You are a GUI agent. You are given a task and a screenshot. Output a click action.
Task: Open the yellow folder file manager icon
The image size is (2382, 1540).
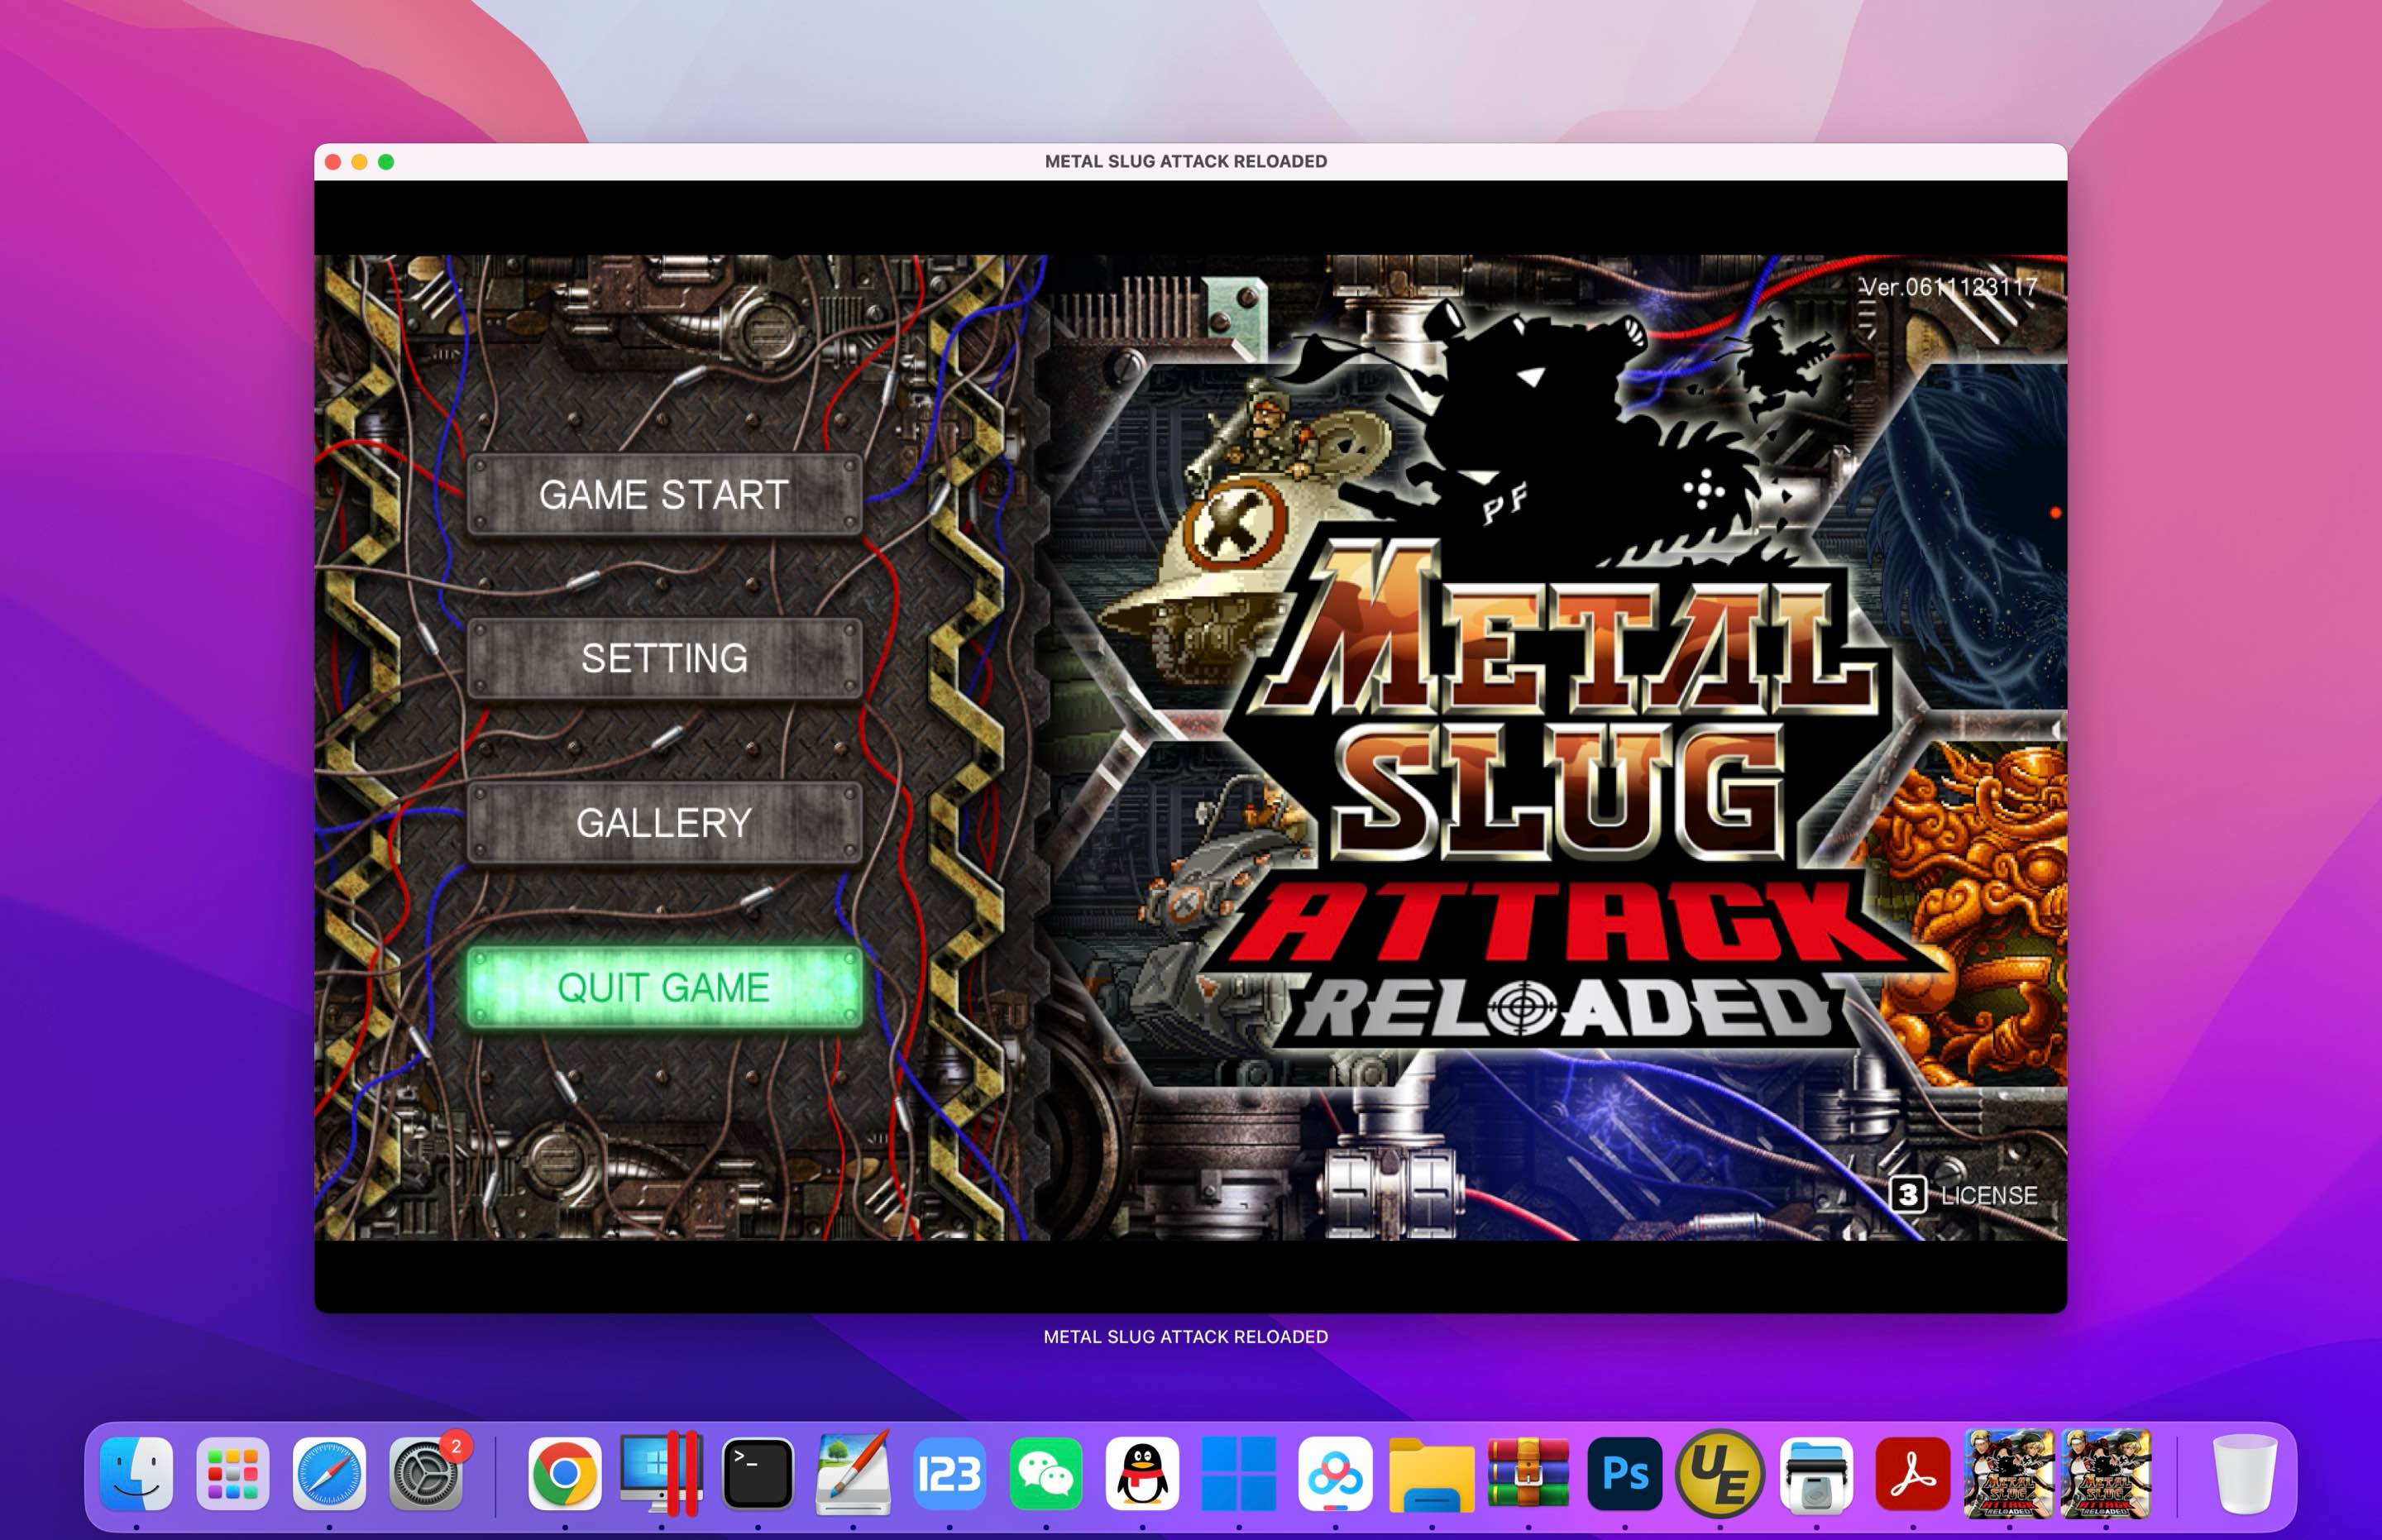(1432, 1476)
